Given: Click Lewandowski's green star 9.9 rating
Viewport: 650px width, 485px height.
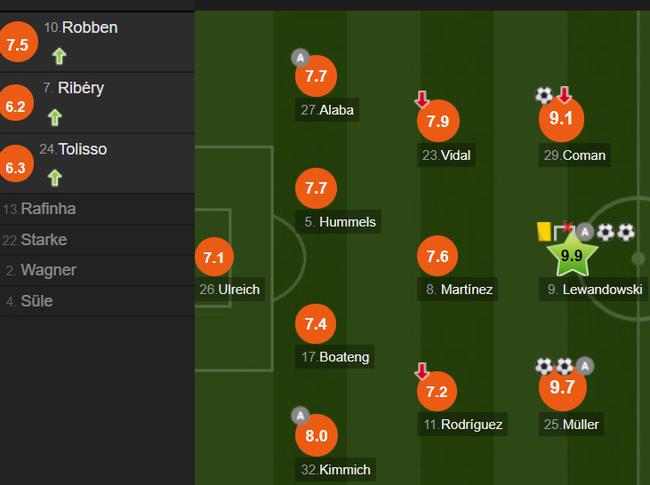Looking at the screenshot, I should (572, 255).
